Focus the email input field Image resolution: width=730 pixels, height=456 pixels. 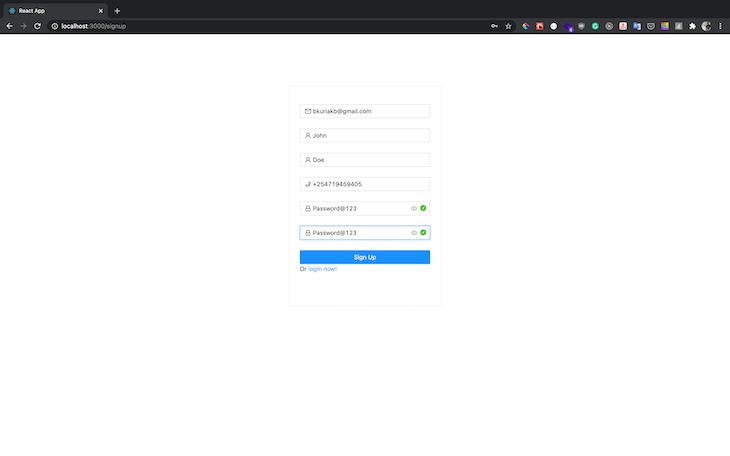click(x=365, y=111)
